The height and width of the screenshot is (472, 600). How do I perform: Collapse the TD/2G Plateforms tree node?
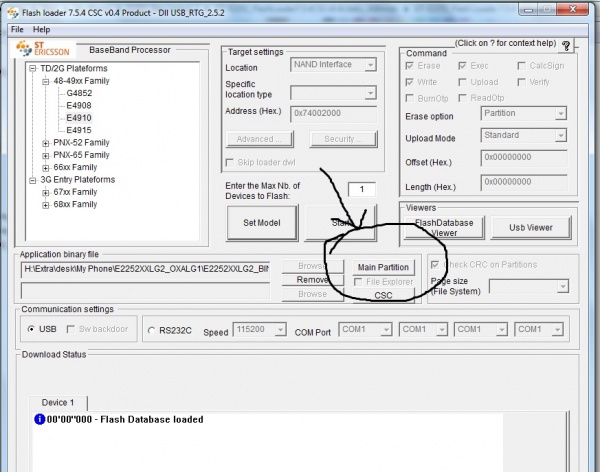(x=33, y=69)
